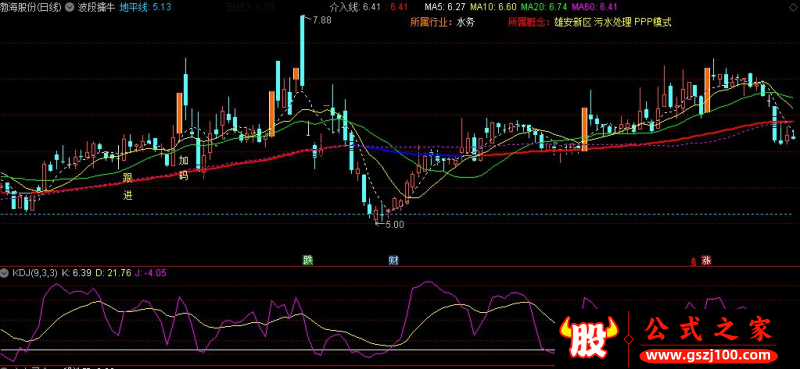
Task: Open dropdown arrow beside 渤海股份(日线)
Action: tap(69, 7)
